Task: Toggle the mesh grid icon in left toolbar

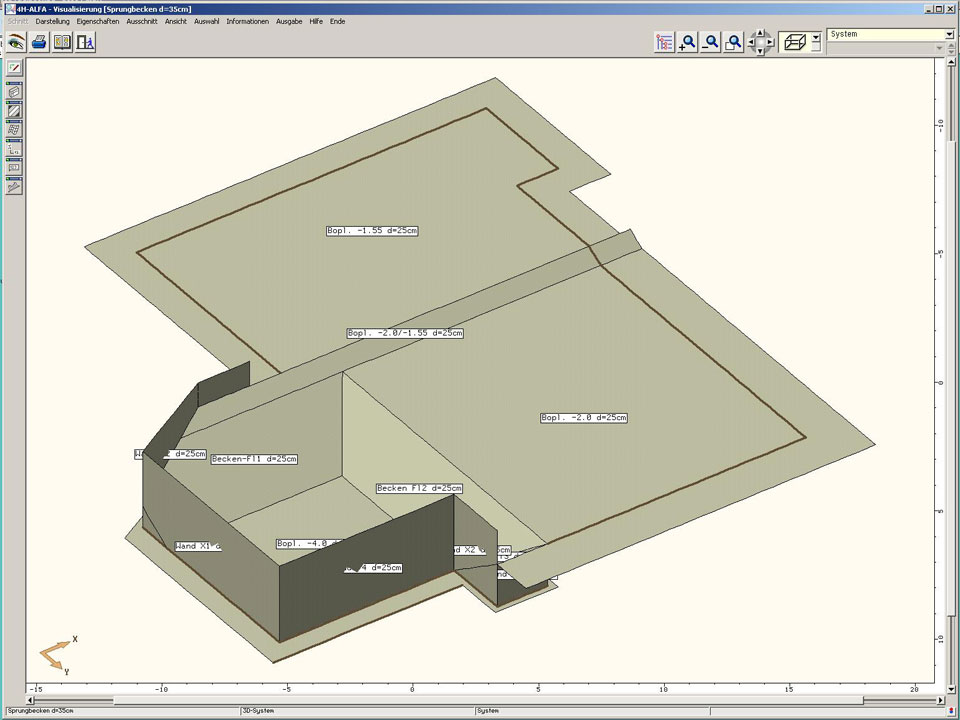Action: (x=14, y=130)
